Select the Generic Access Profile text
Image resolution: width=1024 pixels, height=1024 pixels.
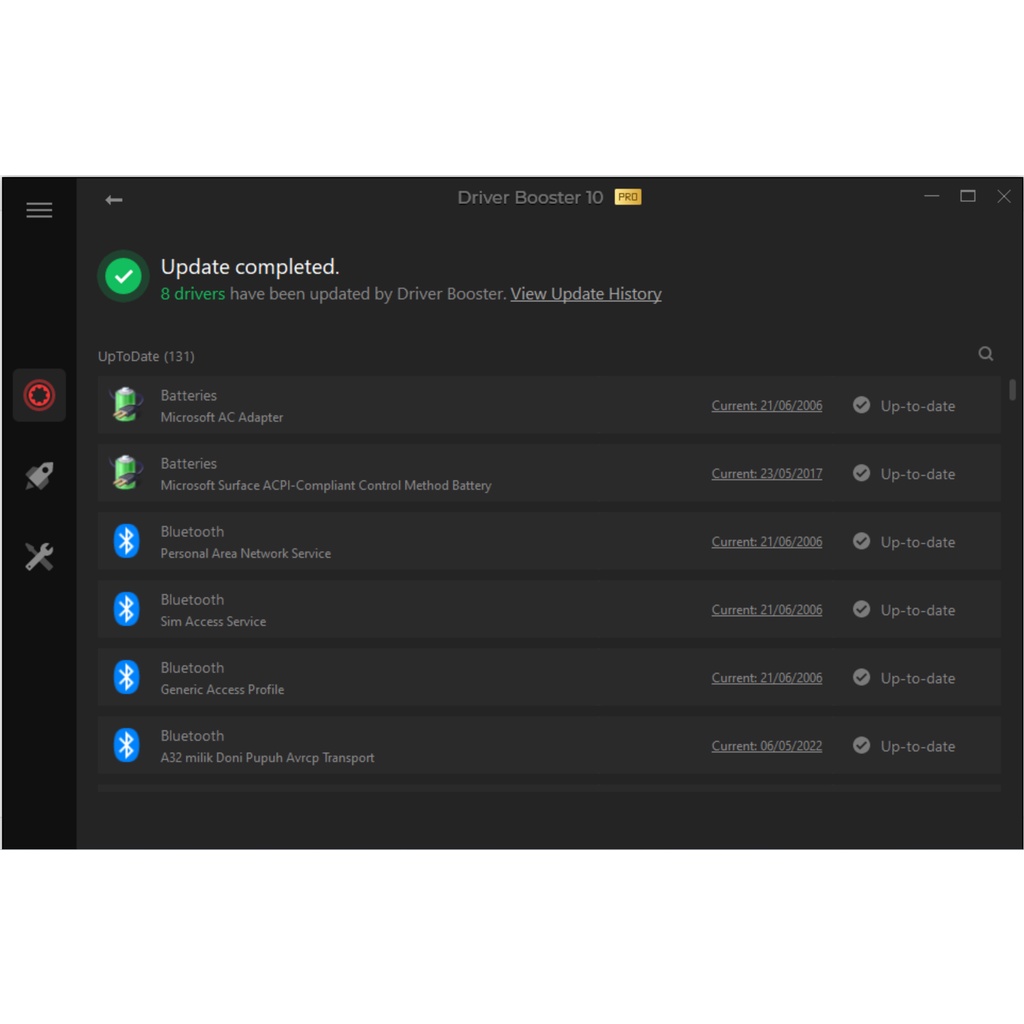point(222,690)
